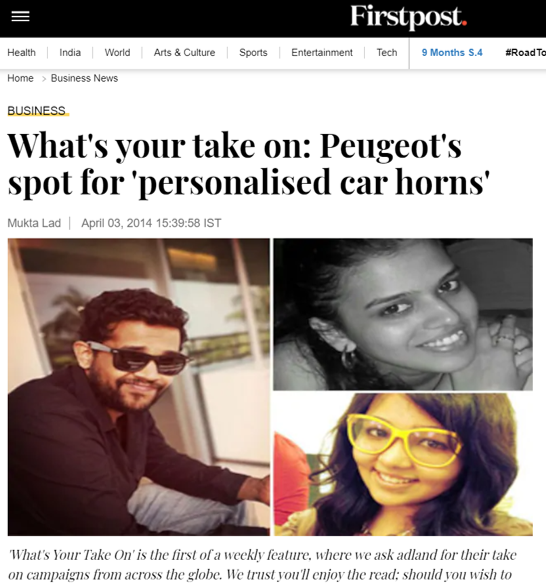
Task: Click Business News breadcrumb link
Action: pyautogui.click(x=84, y=78)
